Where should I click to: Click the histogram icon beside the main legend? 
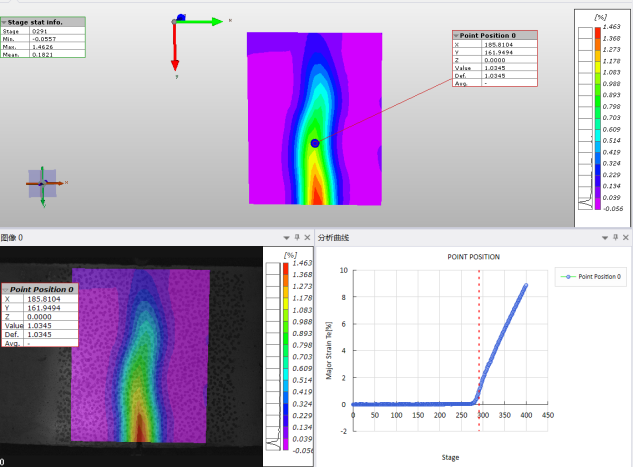584,201
